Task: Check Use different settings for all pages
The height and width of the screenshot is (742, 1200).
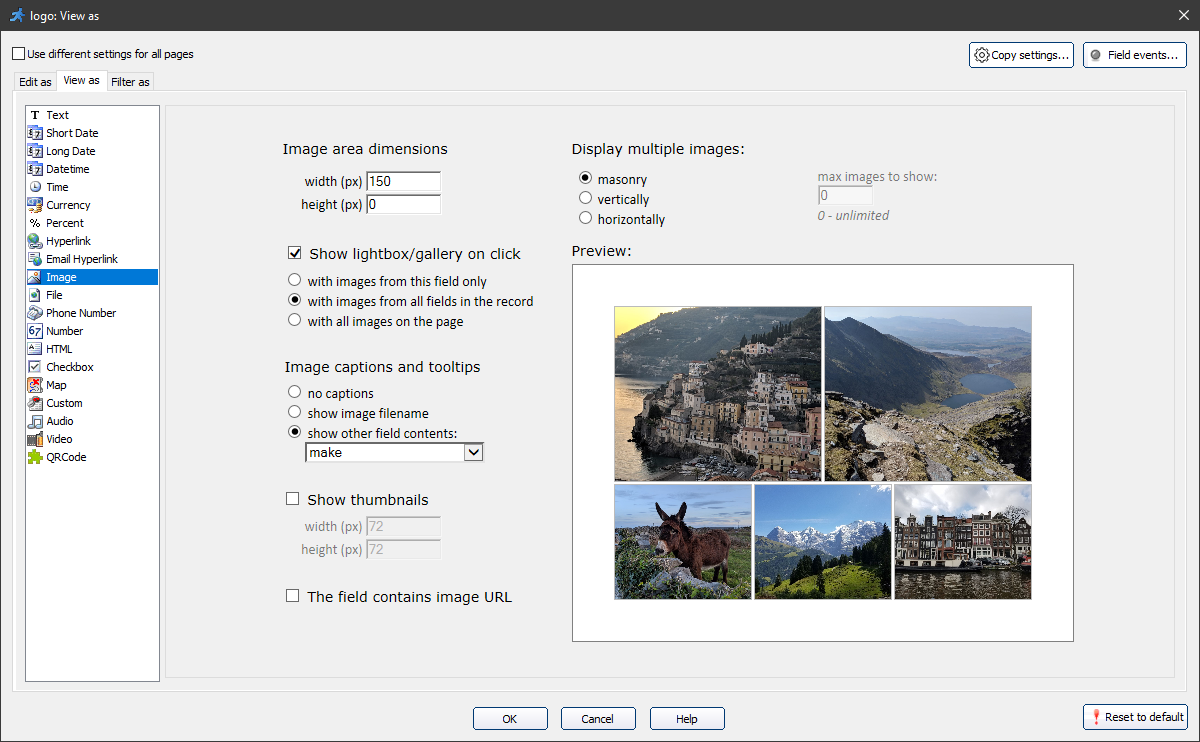Action: click(x=18, y=54)
